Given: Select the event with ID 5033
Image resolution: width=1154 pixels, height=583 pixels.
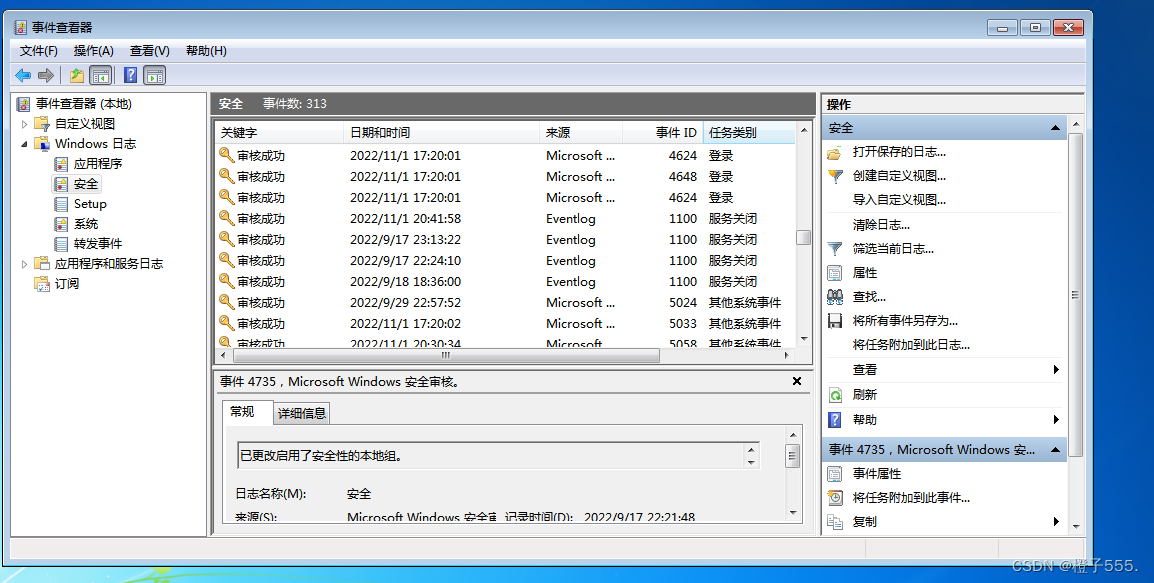Looking at the screenshot, I should (506, 324).
